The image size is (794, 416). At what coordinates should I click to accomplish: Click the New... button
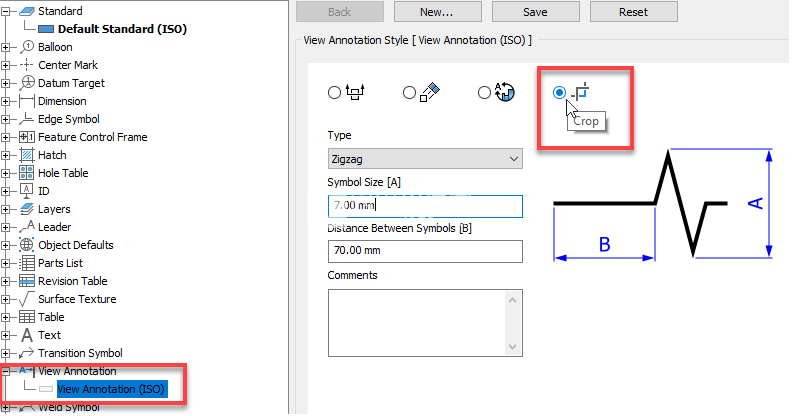coord(438,12)
